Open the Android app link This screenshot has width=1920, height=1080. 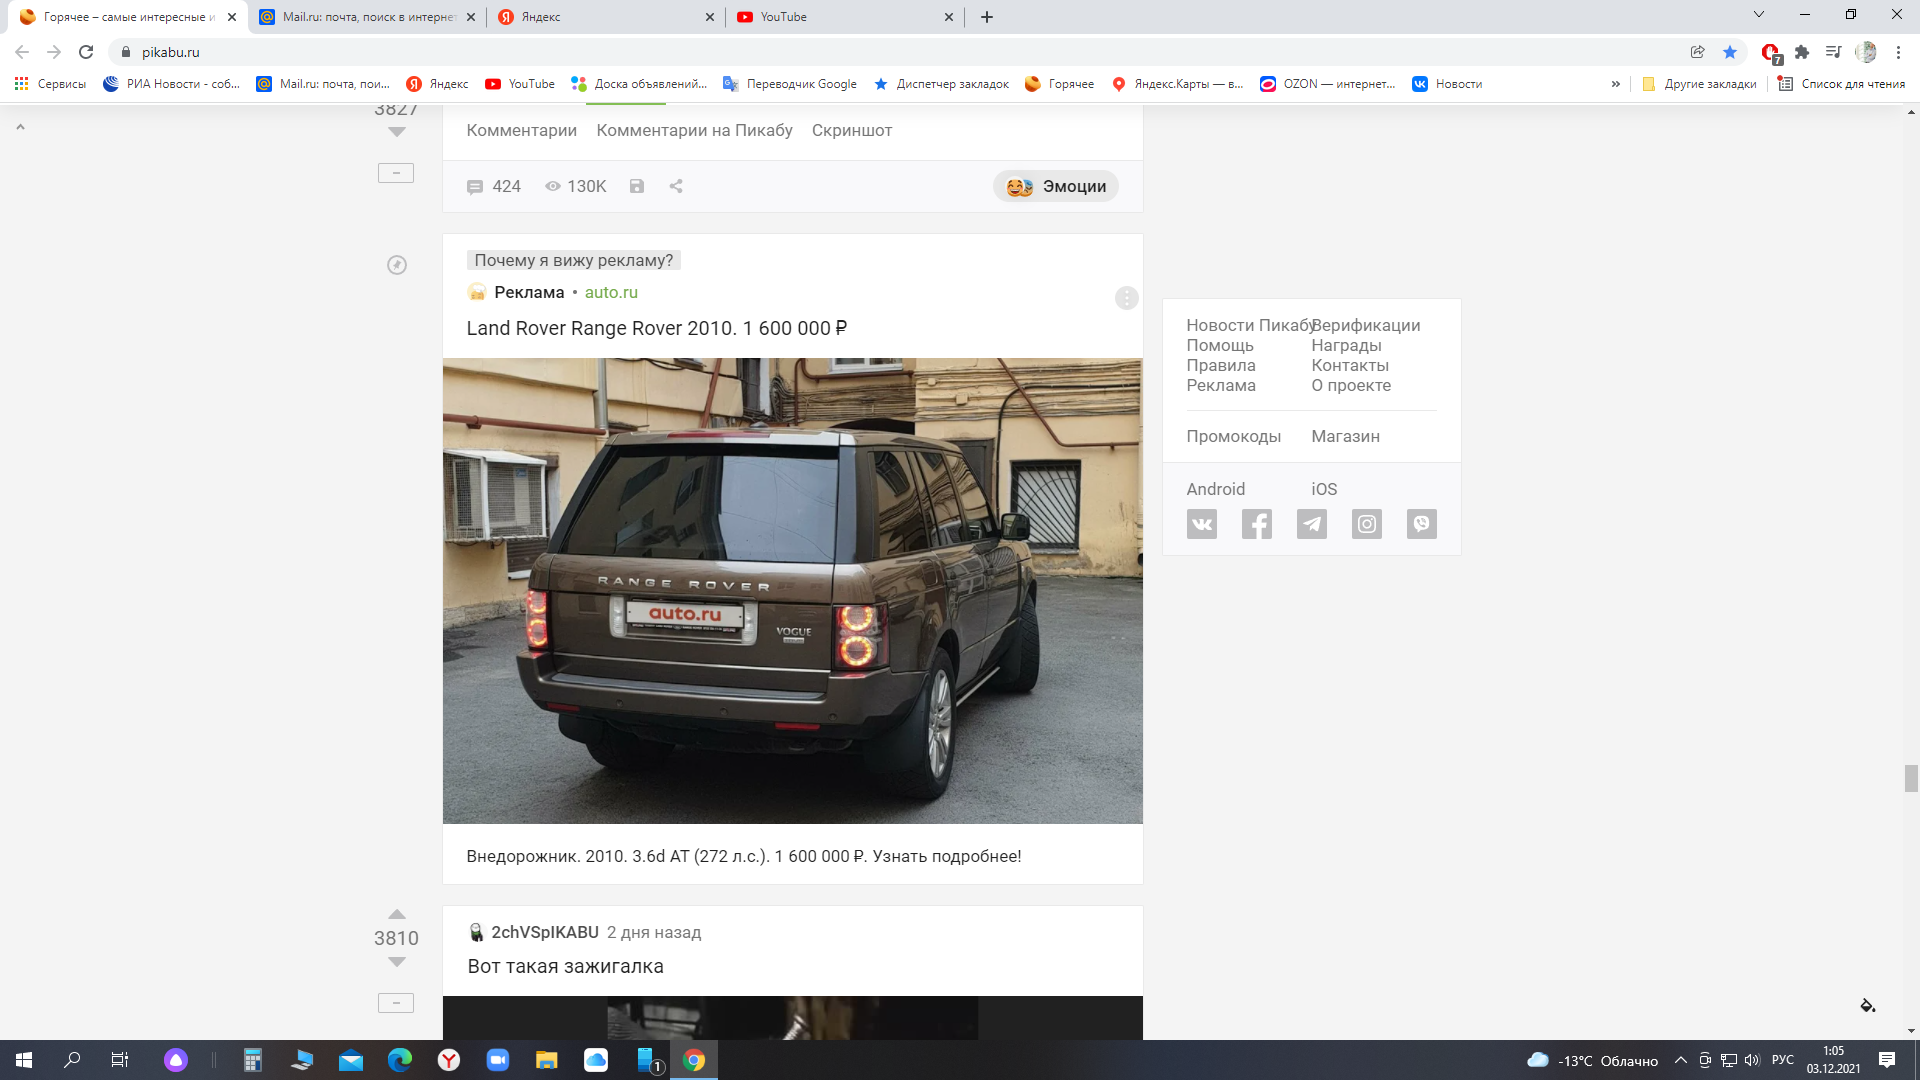tap(1216, 489)
